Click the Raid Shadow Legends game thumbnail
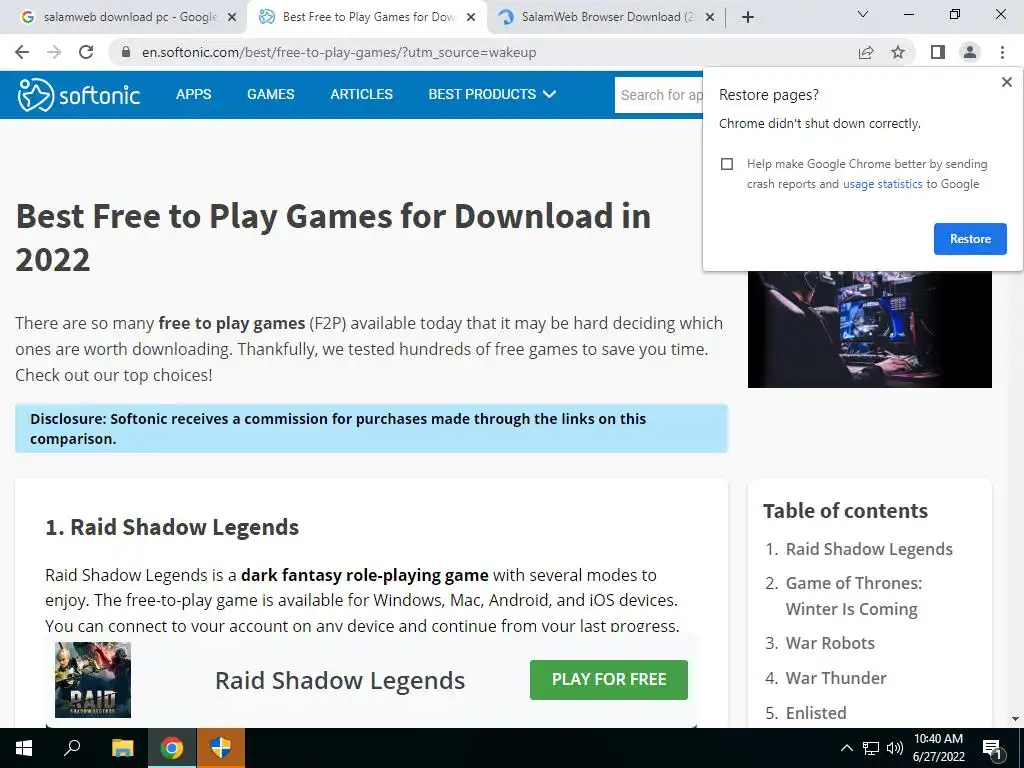 [93, 680]
